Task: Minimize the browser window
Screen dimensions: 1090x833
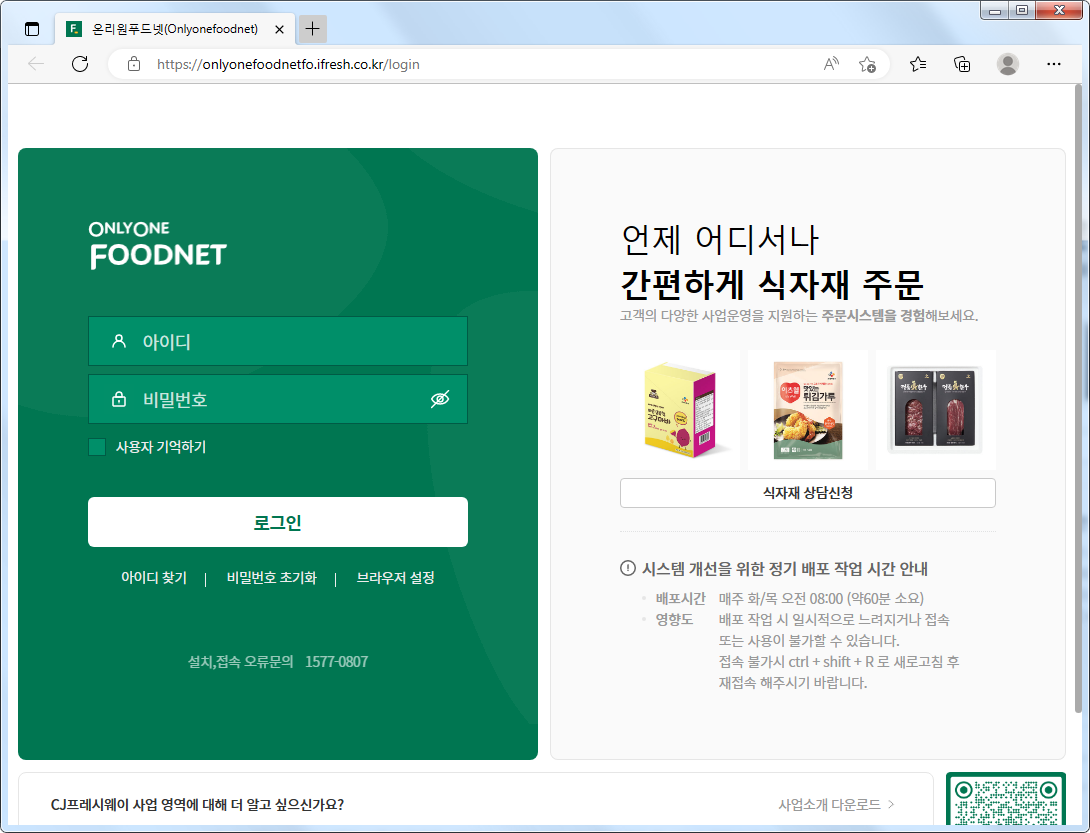Action: 995,10
